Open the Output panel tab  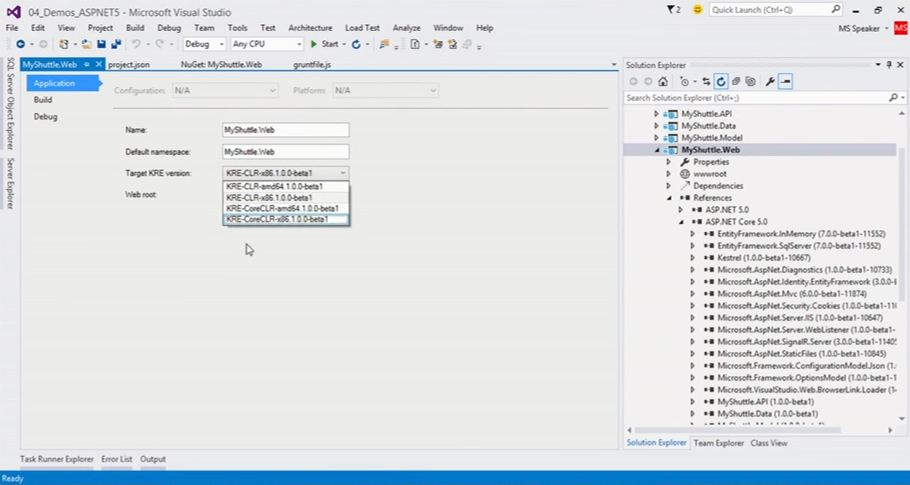(153, 459)
